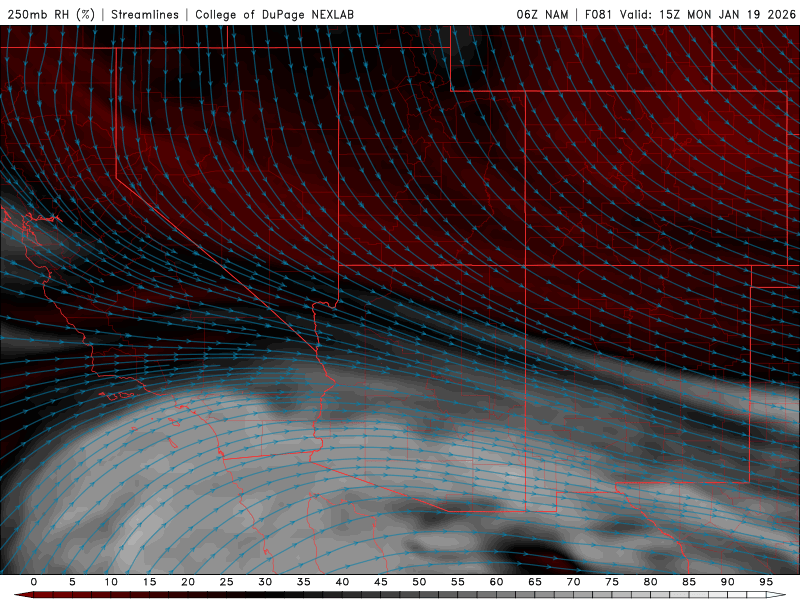Click the "15" value on the RH scale
Image resolution: width=800 pixels, height=600 pixels.
click(149, 582)
